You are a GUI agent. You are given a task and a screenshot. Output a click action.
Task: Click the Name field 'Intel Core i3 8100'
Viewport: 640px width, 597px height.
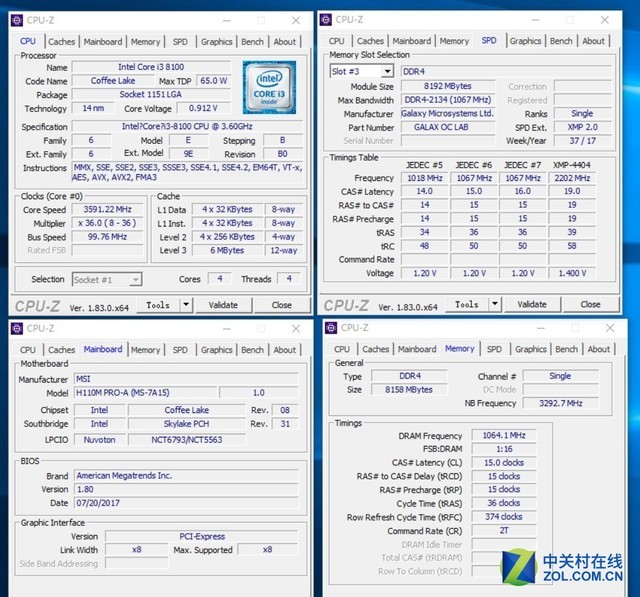[151, 67]
